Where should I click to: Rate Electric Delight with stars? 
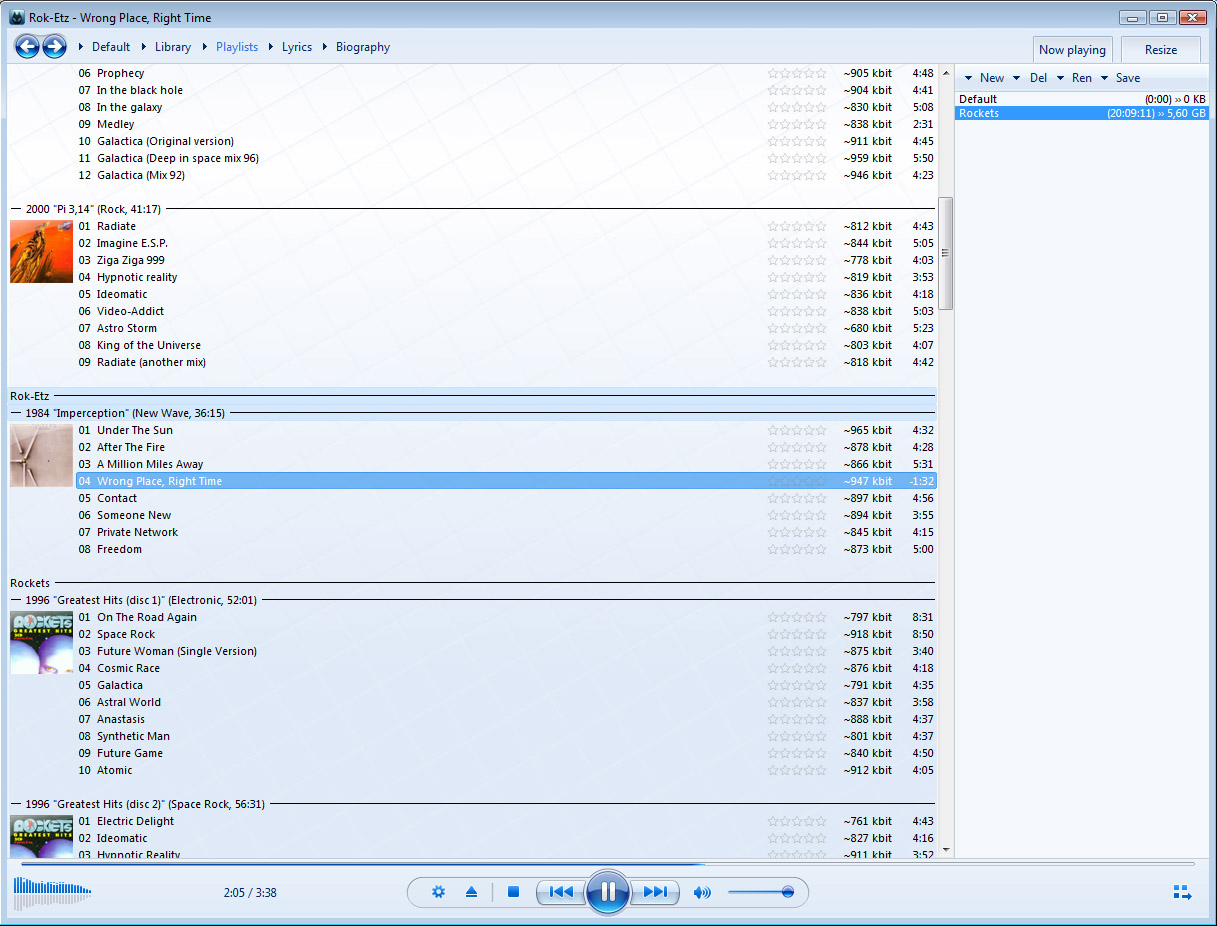(x=797, y=821)
